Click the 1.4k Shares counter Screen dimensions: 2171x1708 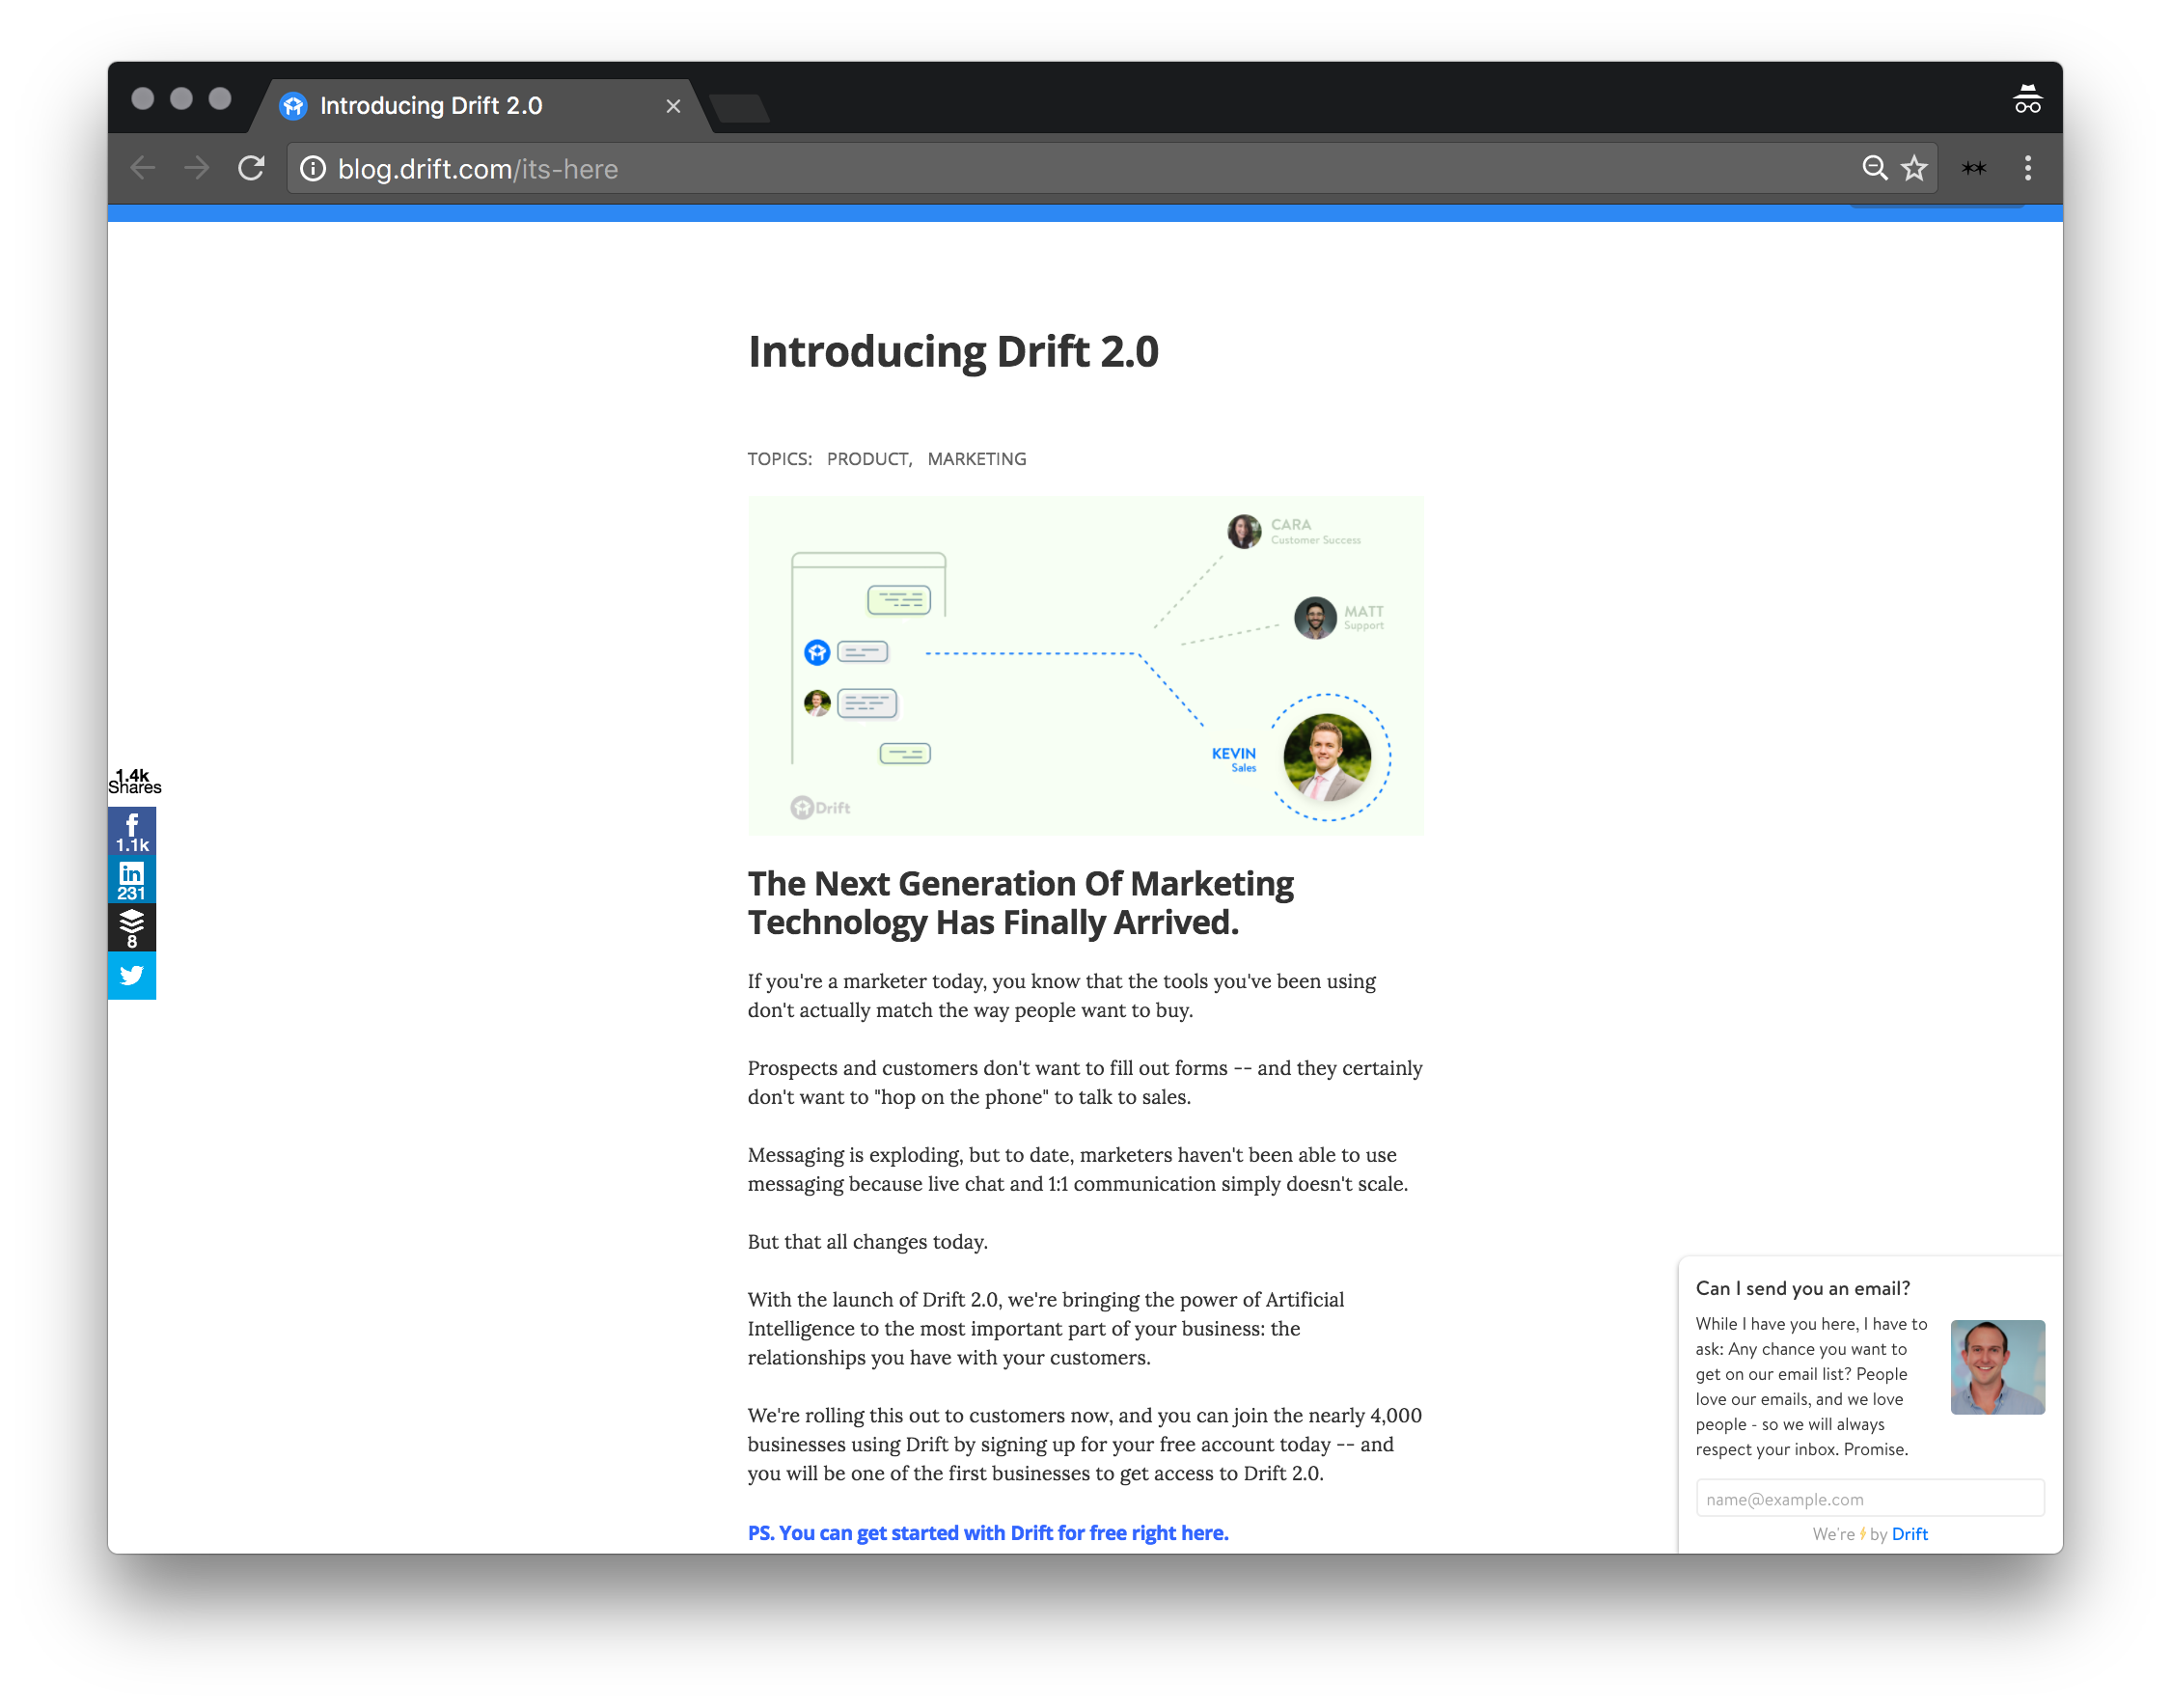(134, 781)
